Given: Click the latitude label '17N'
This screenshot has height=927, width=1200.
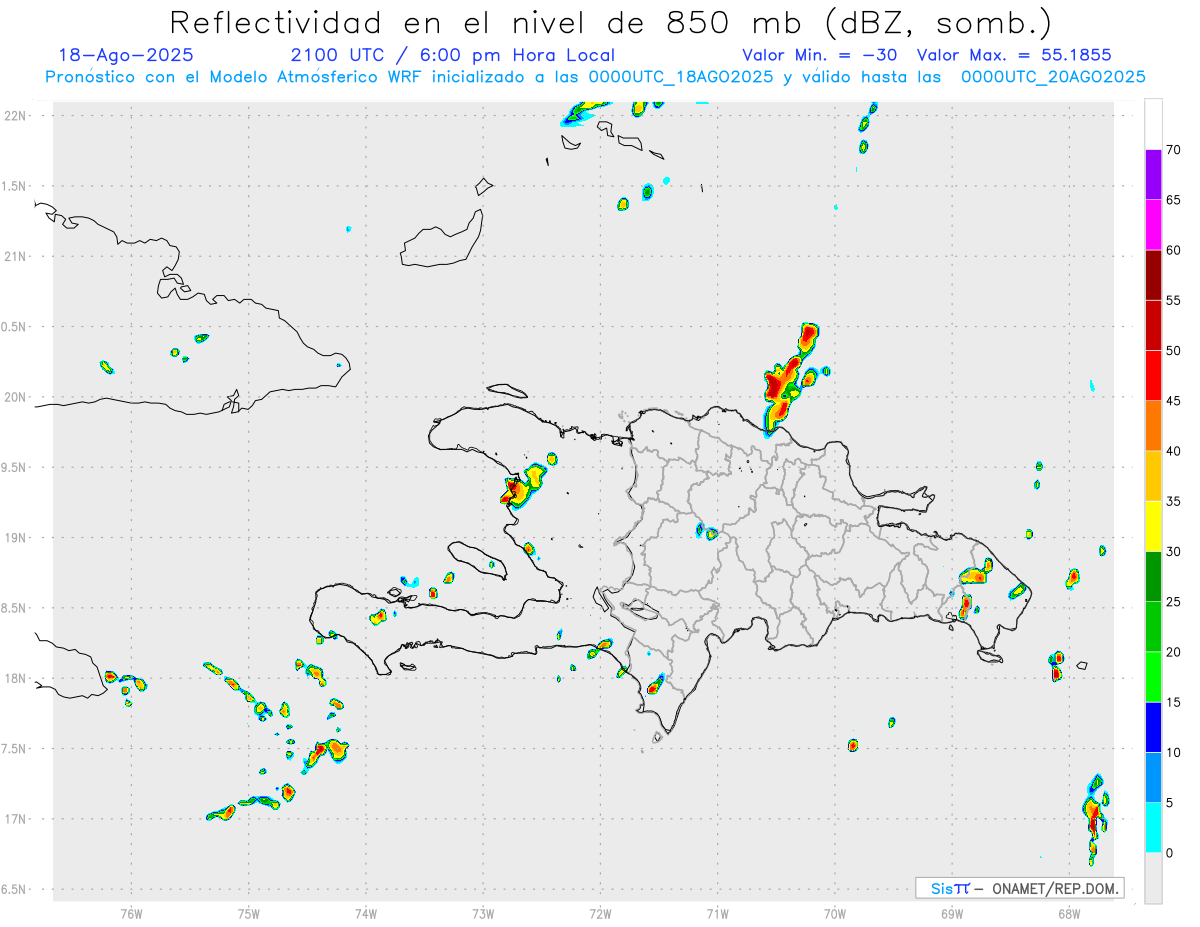Looking at the screenshot, I should point(17,819).
